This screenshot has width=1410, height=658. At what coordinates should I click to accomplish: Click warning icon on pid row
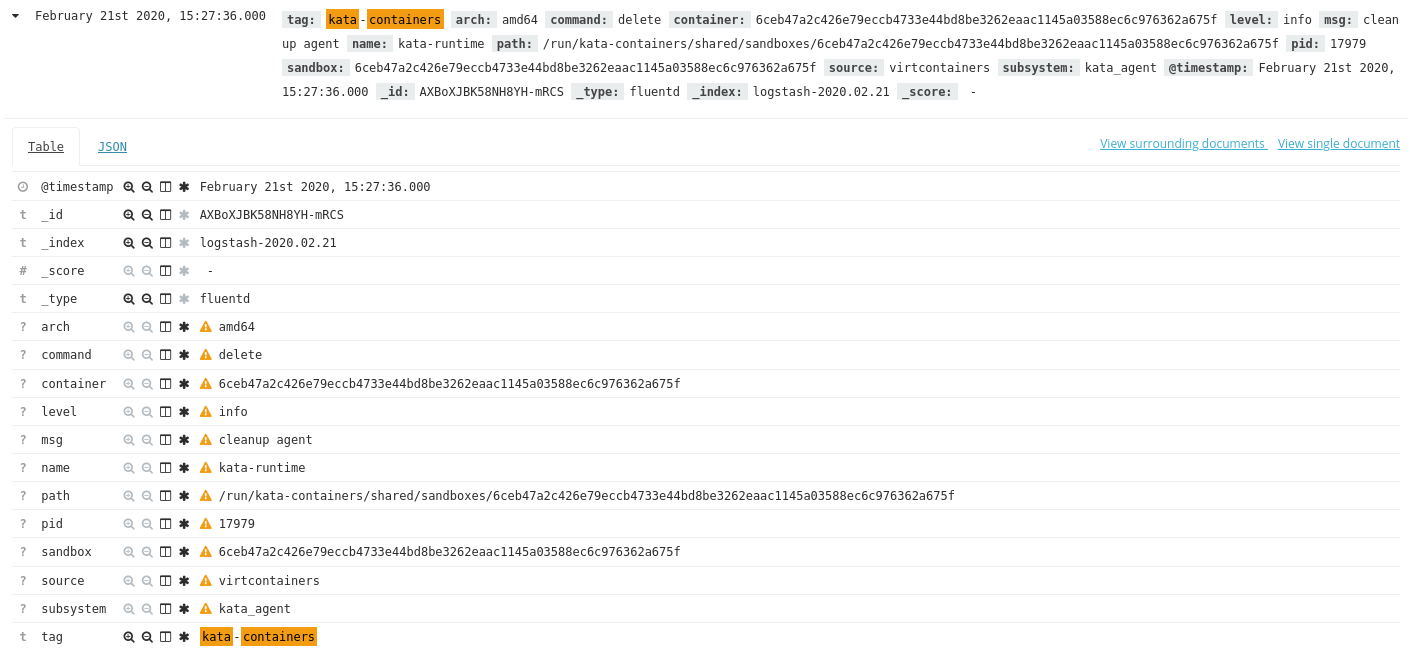tap(206, 524)
